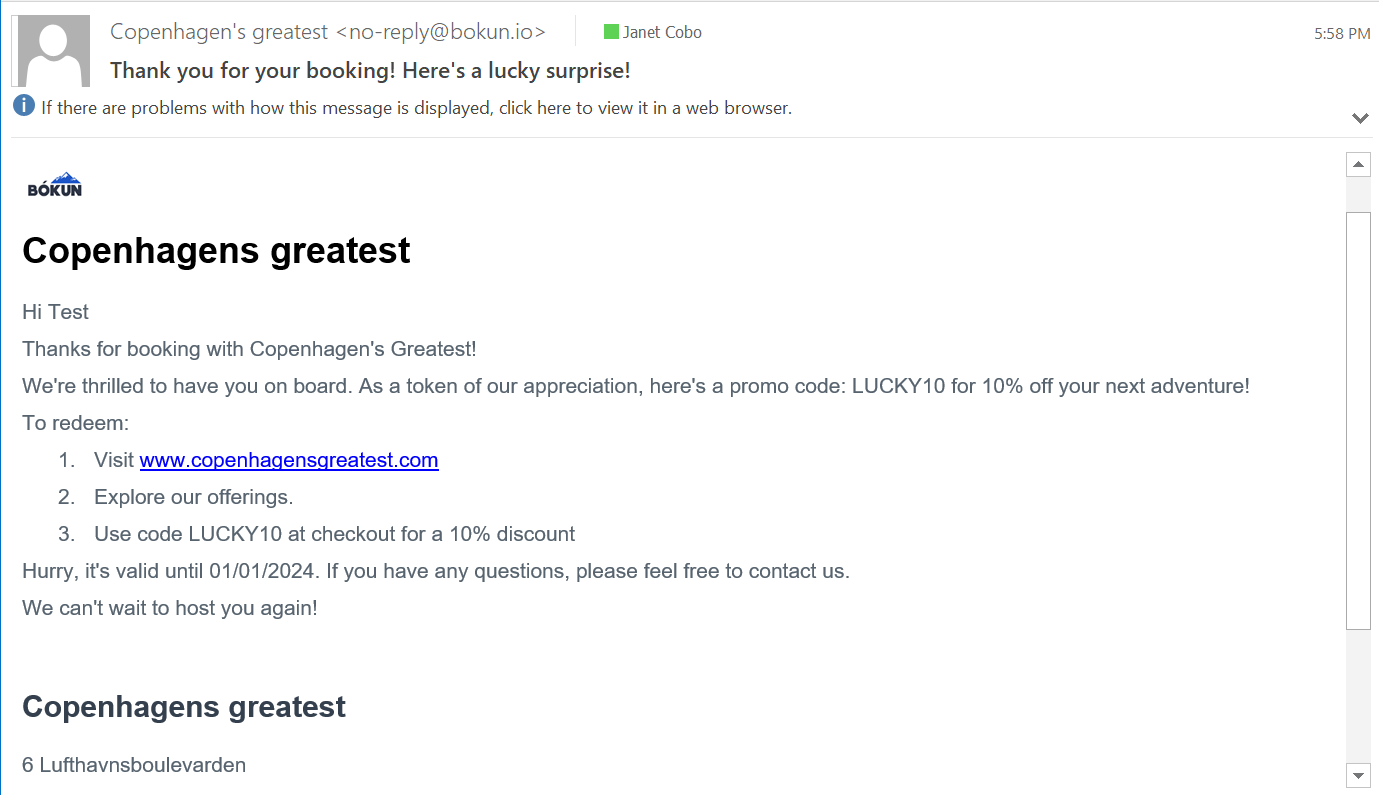The width and height of the screenshot is (1379, 795).
Task: Expand the message options chevron
Action: coord(1360,117)
